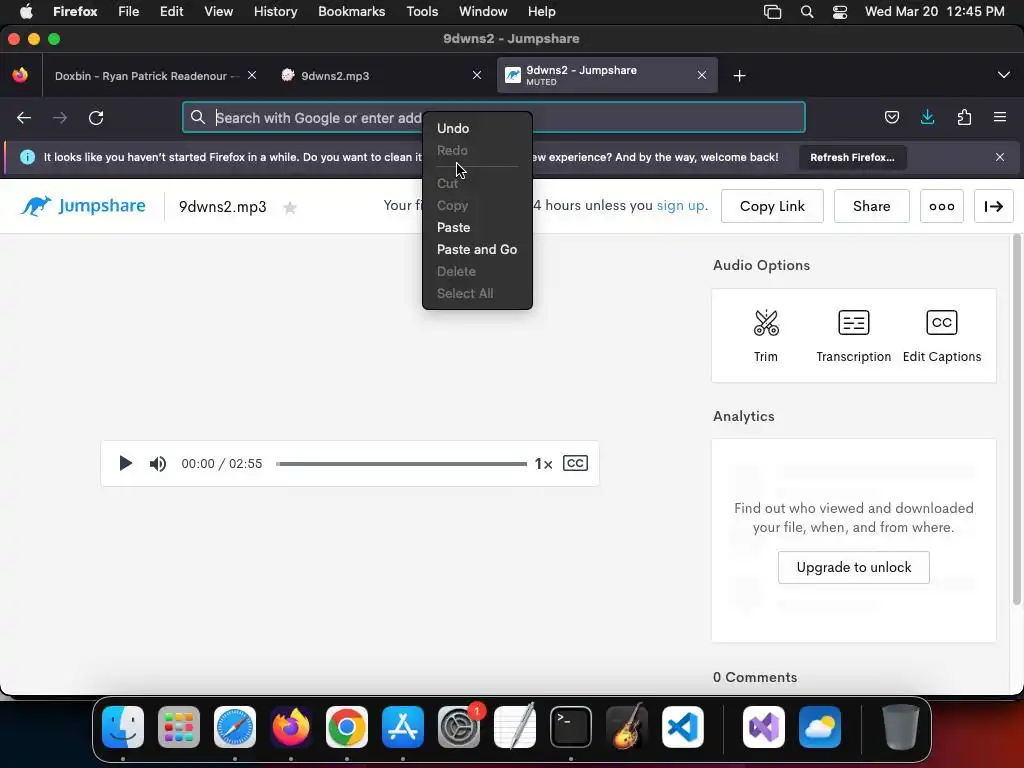Follow the sign up link
This screenshot has width=1024, height=768.
point(680,205)
